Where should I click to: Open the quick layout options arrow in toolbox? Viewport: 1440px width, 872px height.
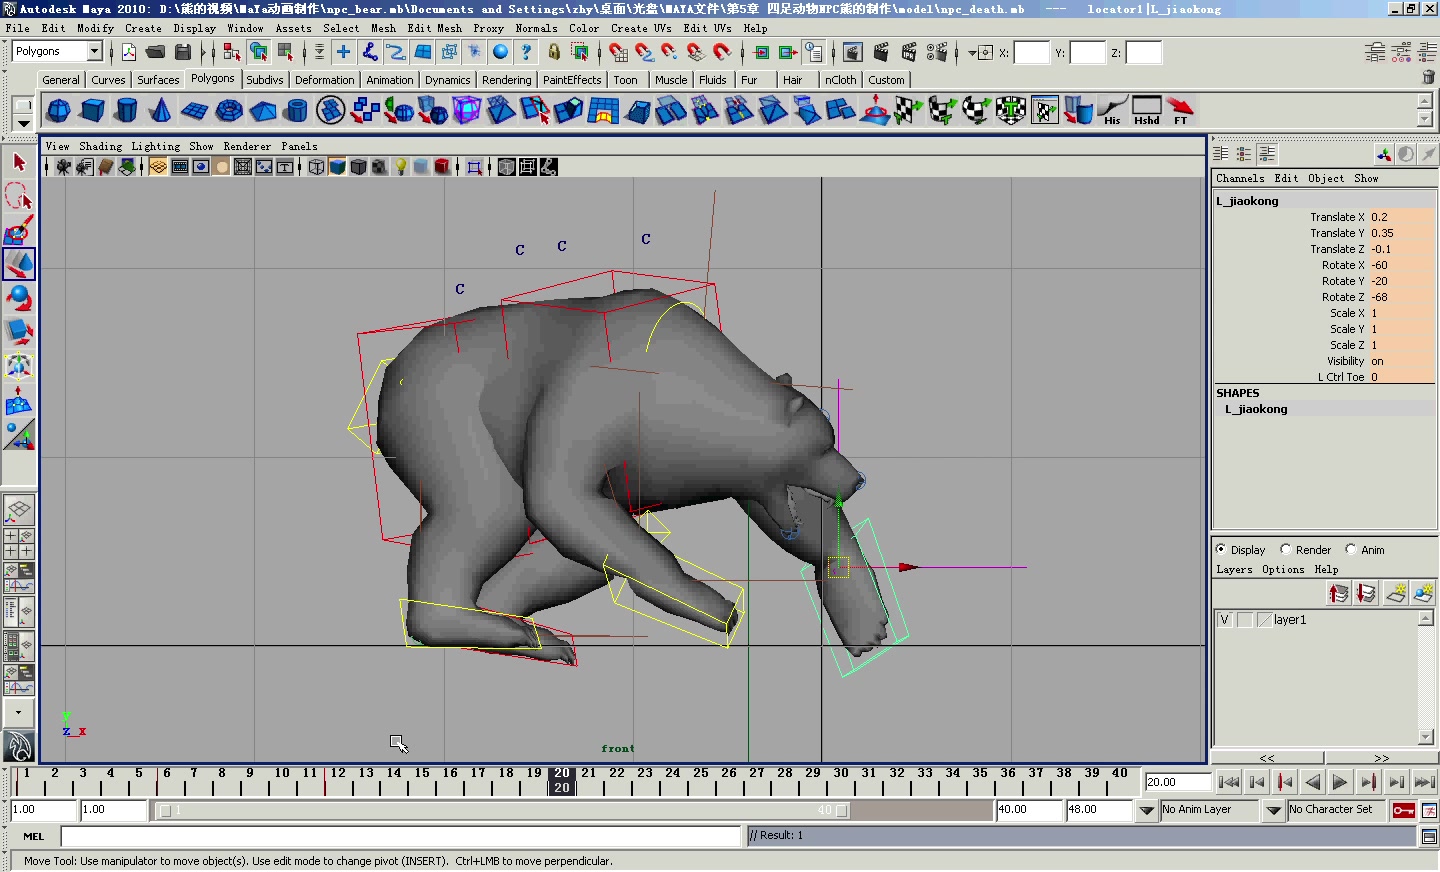point(19,712)
